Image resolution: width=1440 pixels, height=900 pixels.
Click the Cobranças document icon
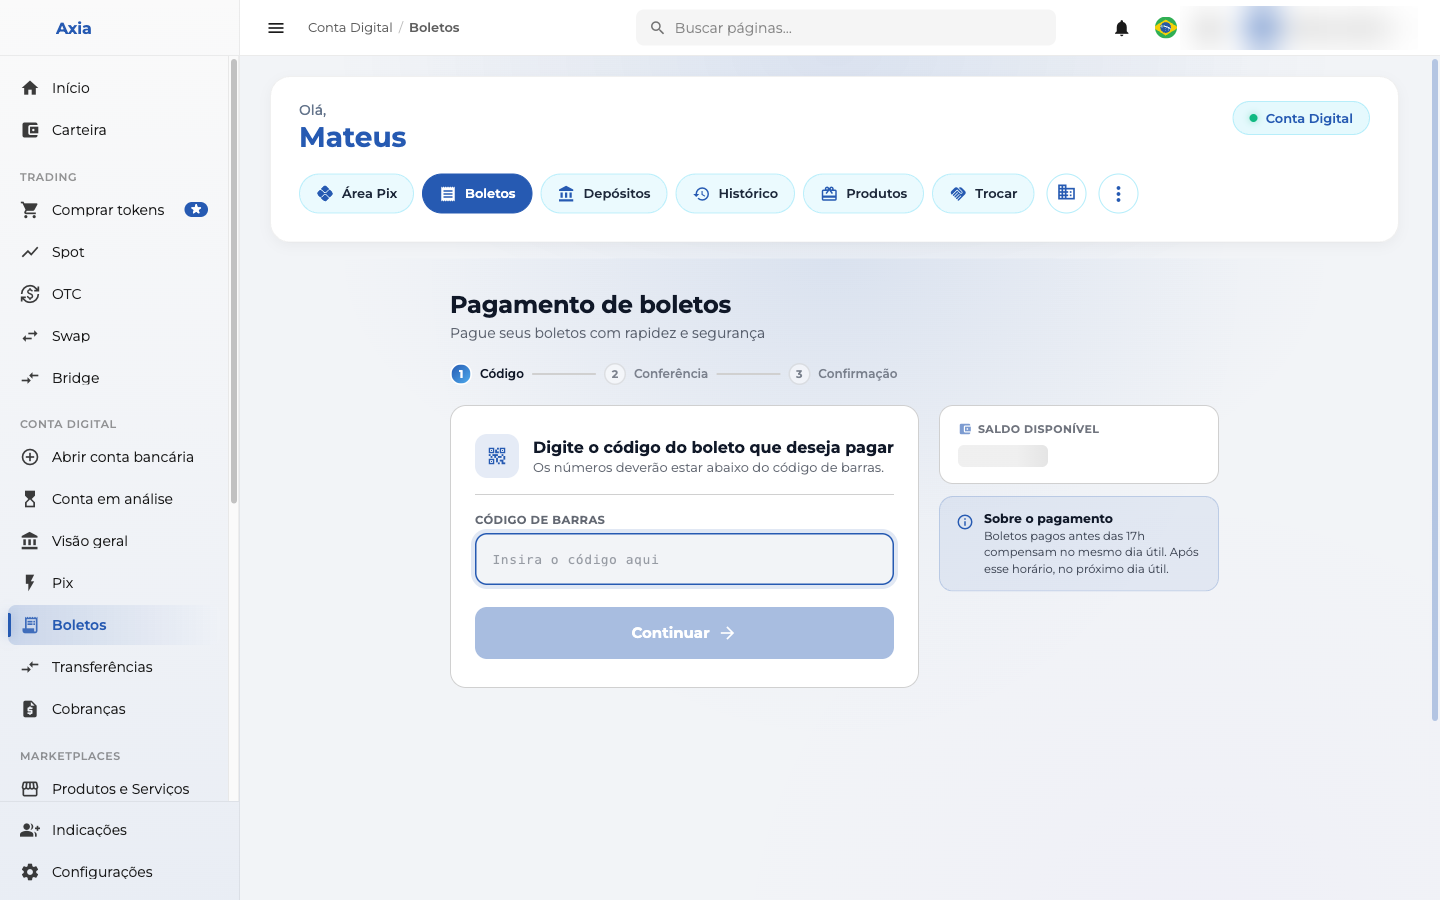(30, 709)
